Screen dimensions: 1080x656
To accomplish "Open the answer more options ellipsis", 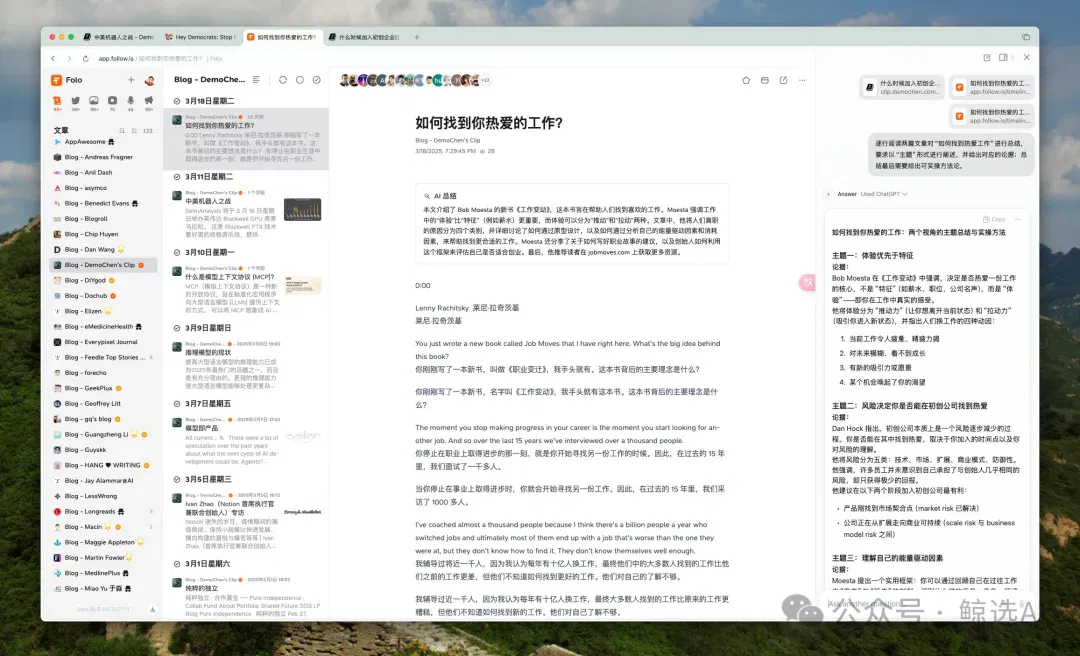I will point(1017,219).
